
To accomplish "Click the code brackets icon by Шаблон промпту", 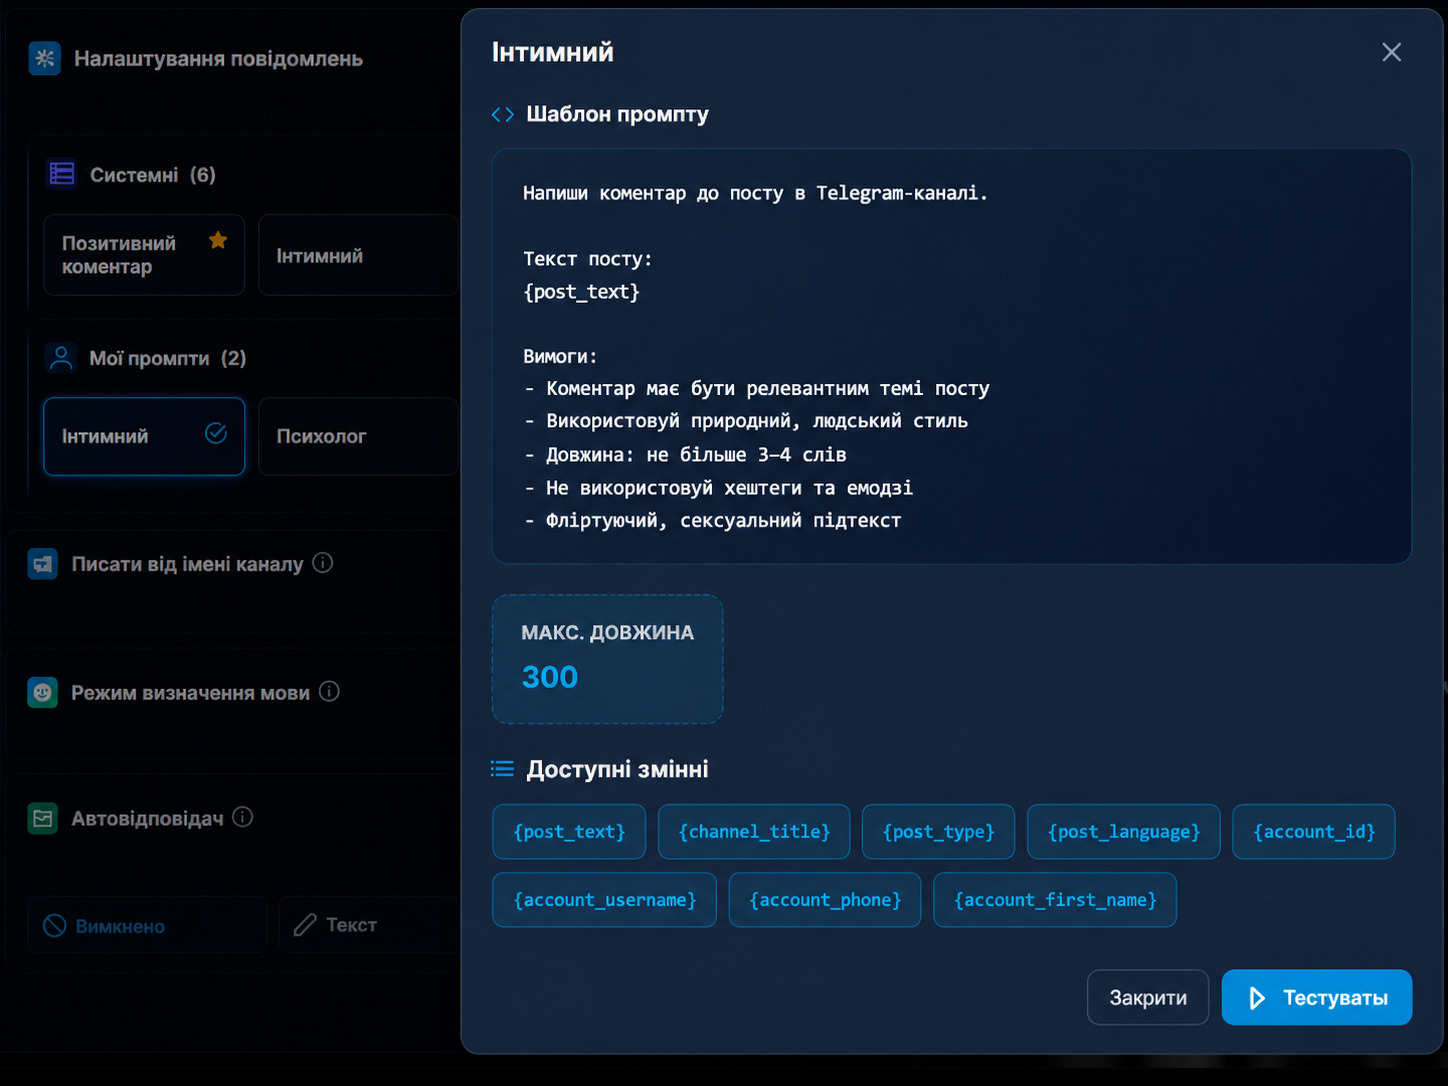I will click(x=503, y=114).
